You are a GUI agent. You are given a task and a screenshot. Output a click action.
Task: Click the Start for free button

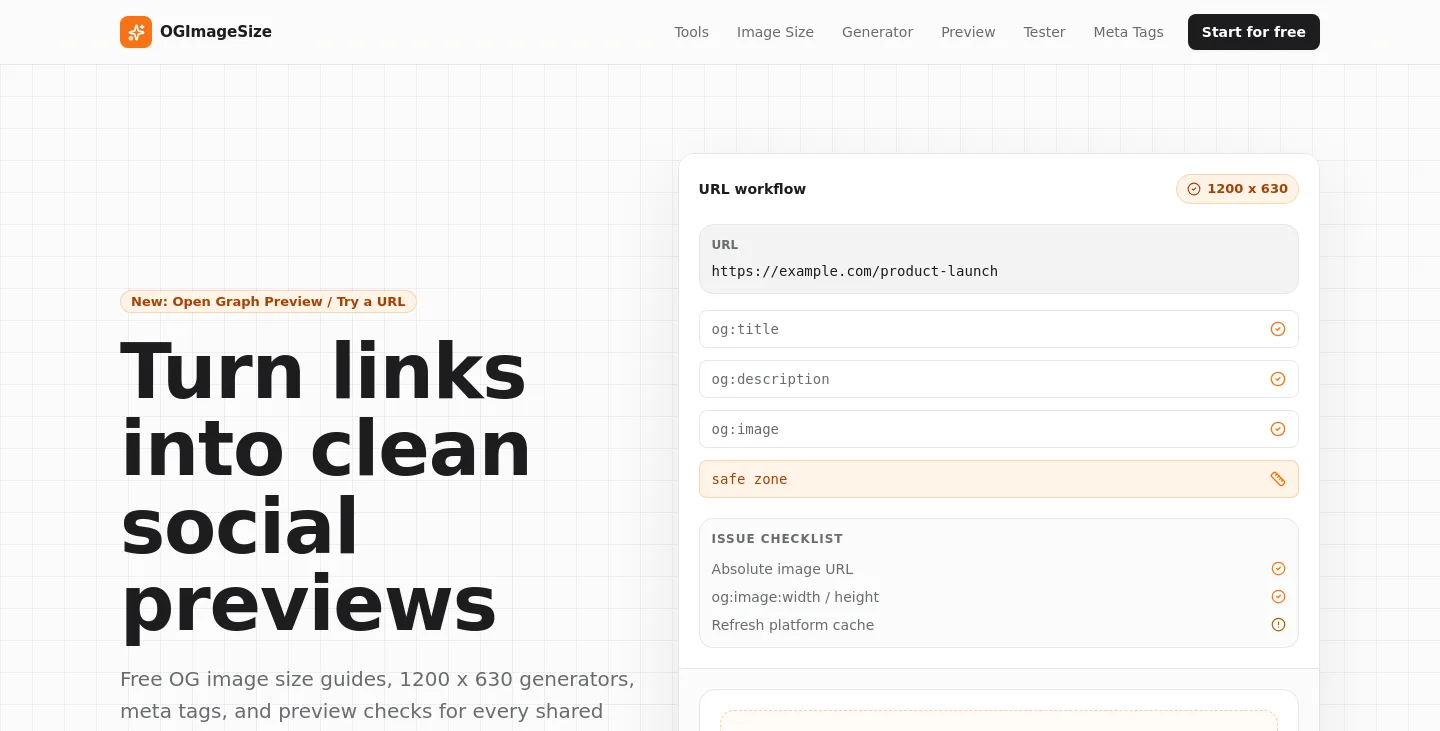point(1254,32)
